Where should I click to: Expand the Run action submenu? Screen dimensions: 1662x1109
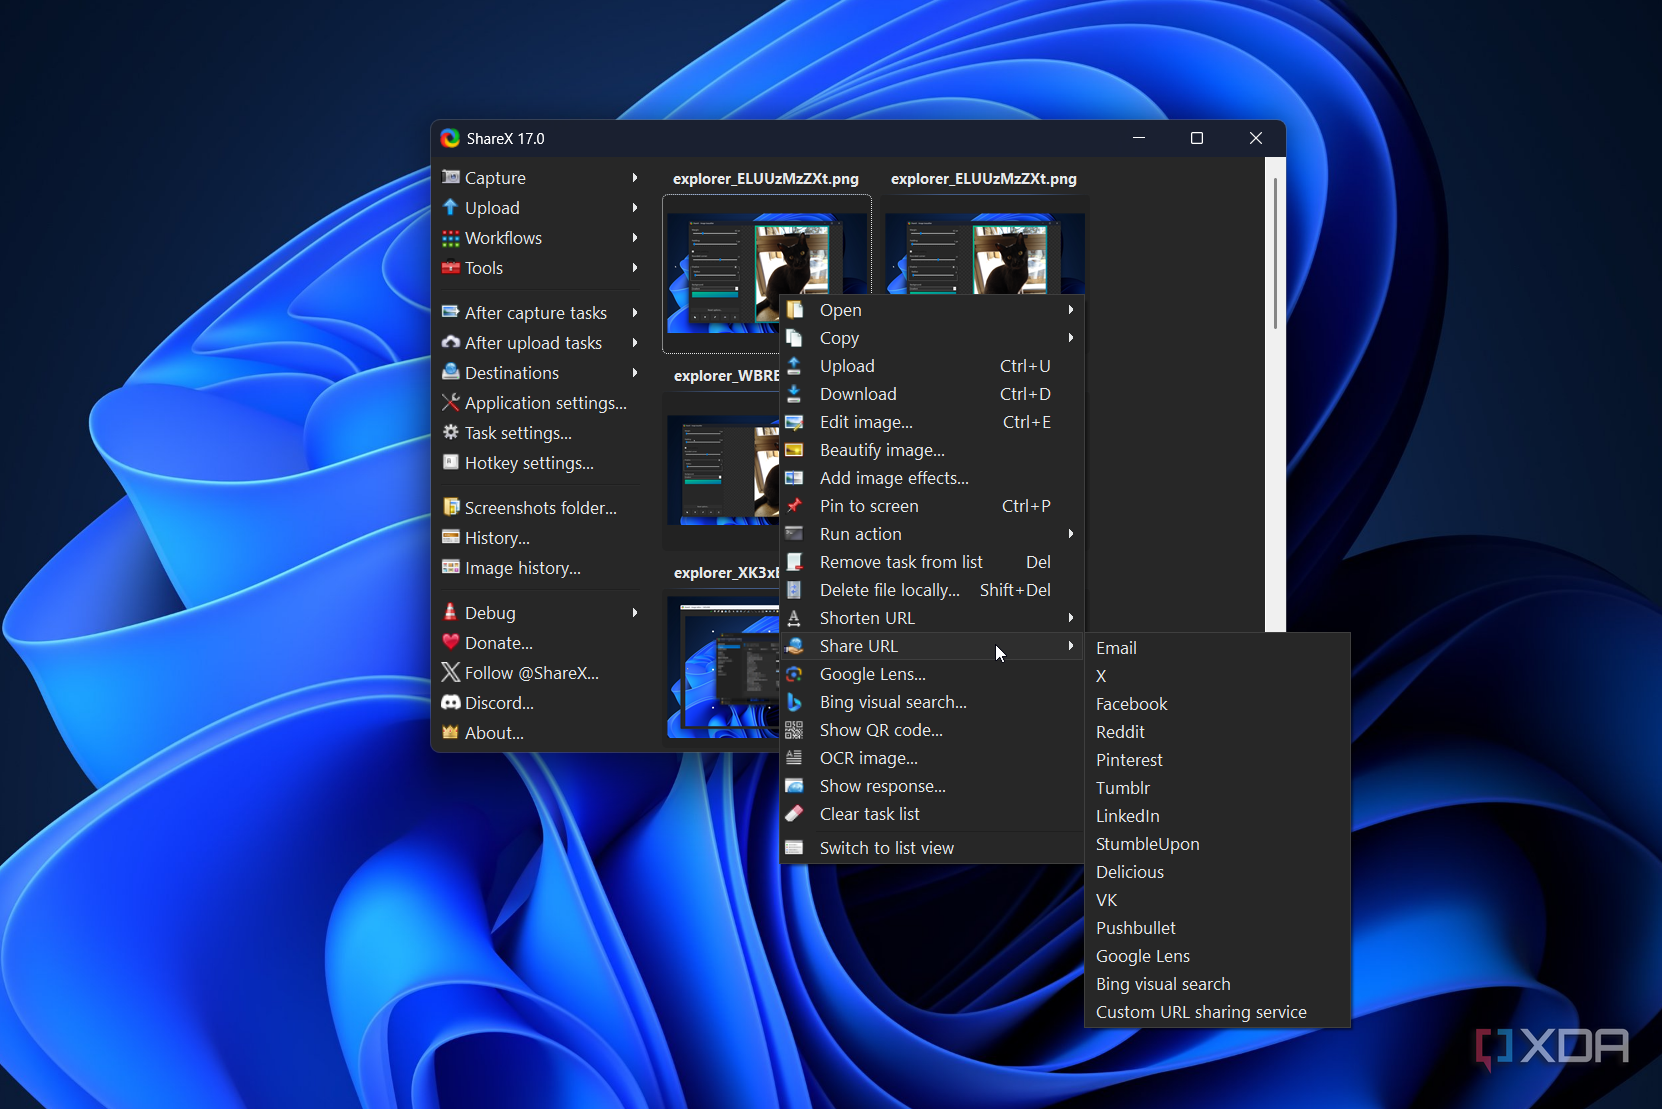(x=1069, y=534)
